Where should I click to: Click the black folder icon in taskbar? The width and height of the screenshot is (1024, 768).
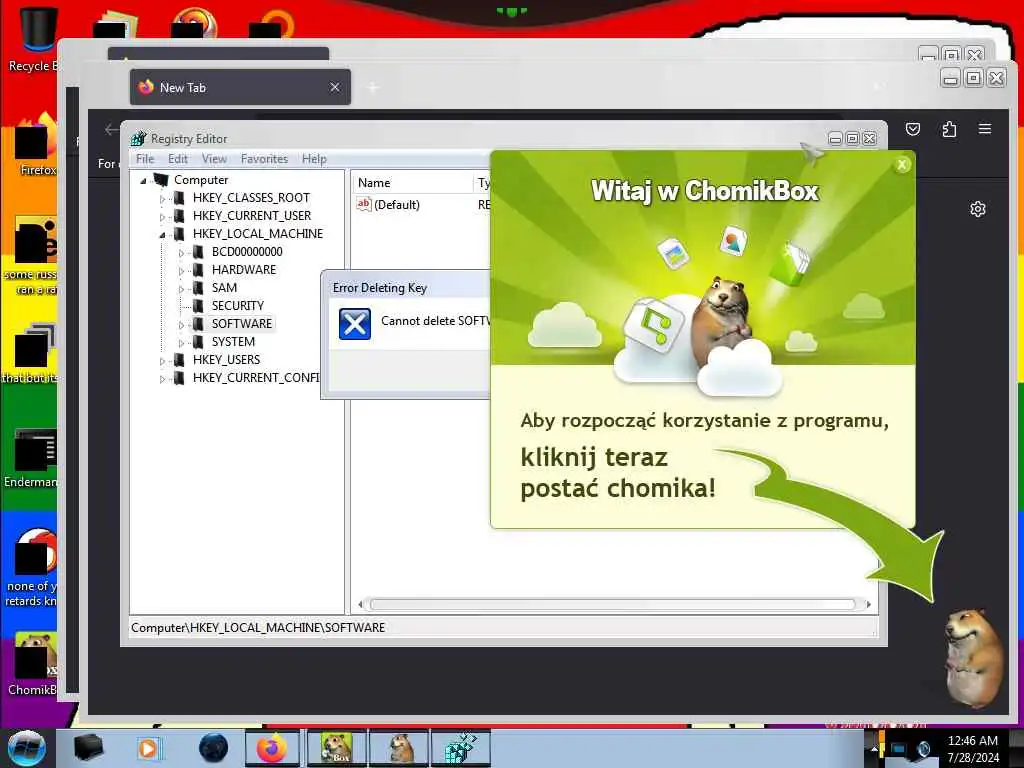88,748
